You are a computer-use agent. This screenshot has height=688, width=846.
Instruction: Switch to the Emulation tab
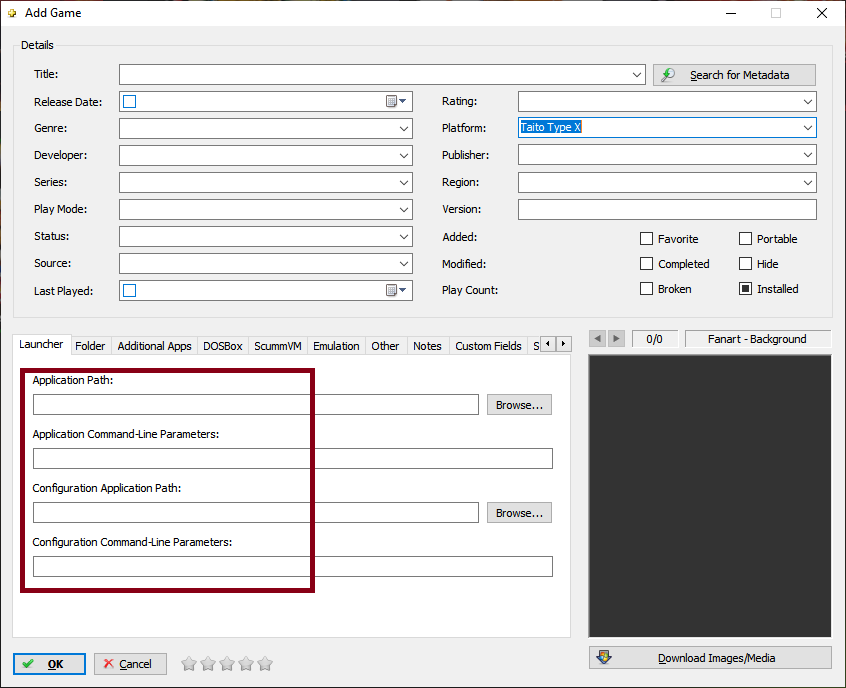[336, 346]
